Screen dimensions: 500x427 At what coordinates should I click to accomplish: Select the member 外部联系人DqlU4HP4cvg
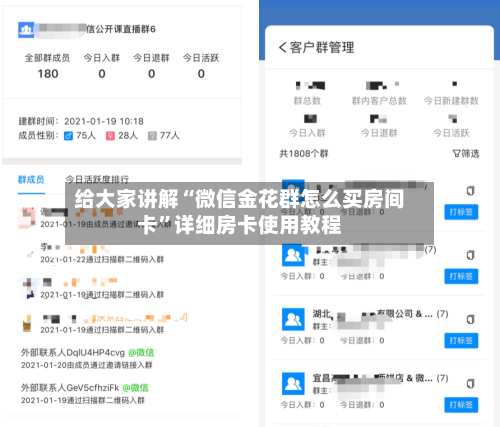tap(73, 353)
